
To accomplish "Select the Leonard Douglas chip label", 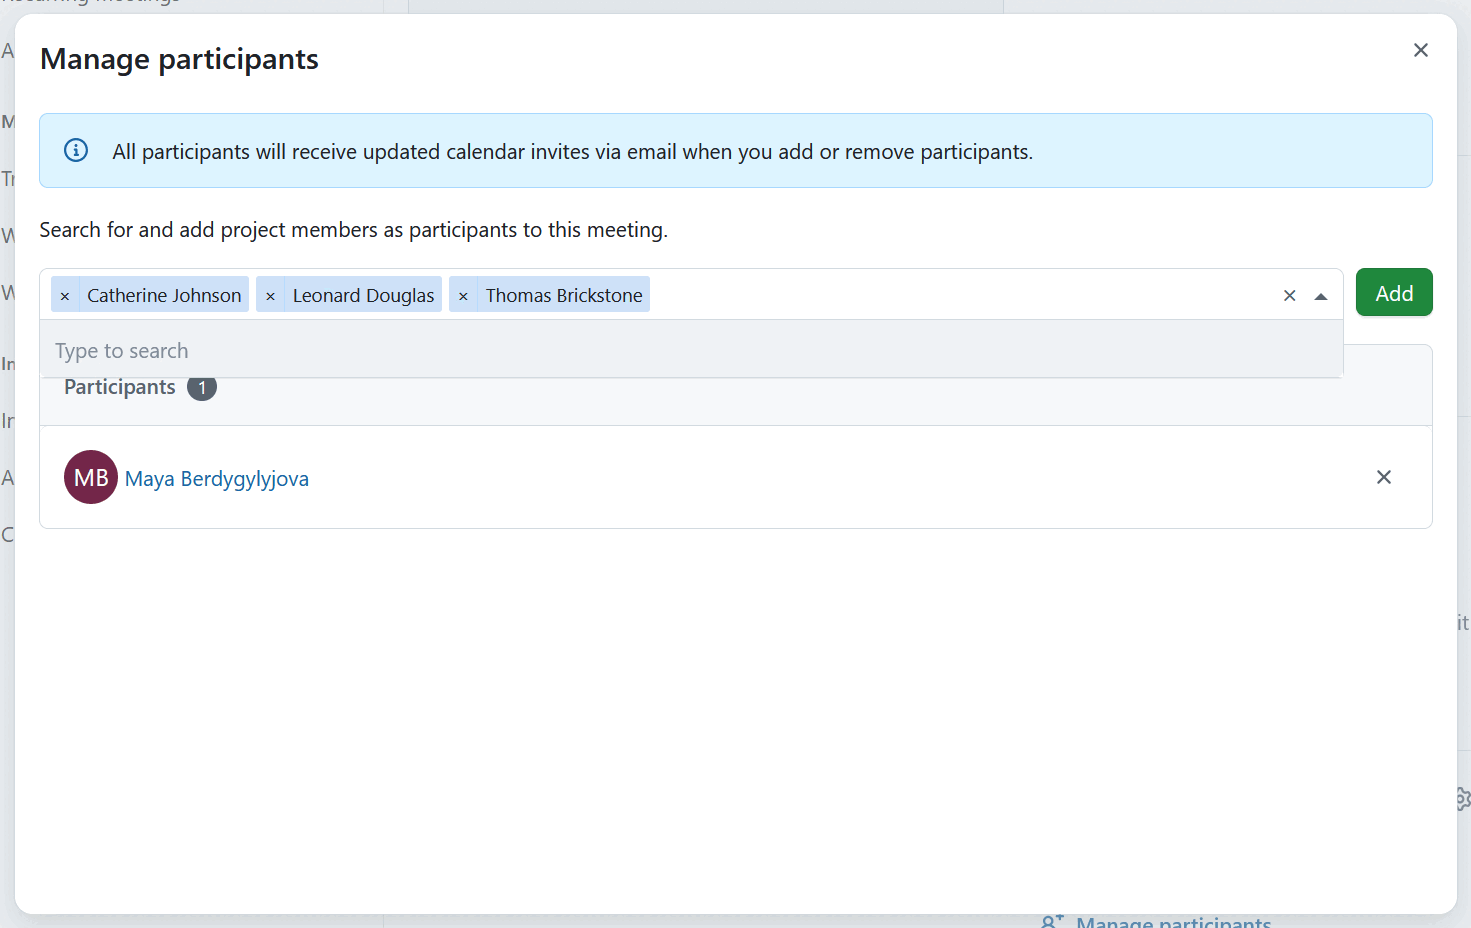I will (363, 296).
